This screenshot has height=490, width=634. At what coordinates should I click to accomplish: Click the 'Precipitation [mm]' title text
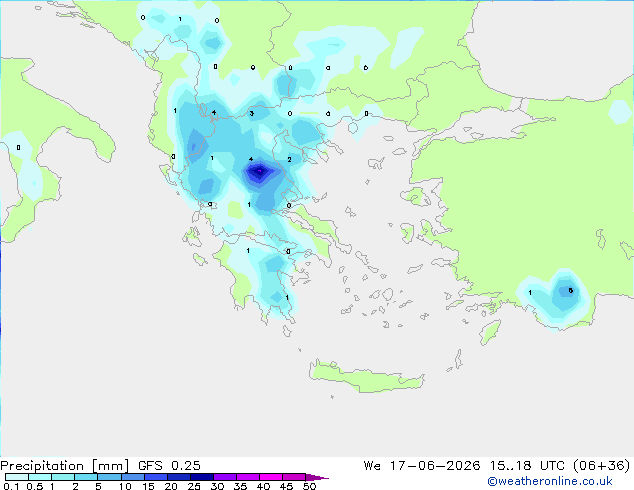tap(65, 466)
